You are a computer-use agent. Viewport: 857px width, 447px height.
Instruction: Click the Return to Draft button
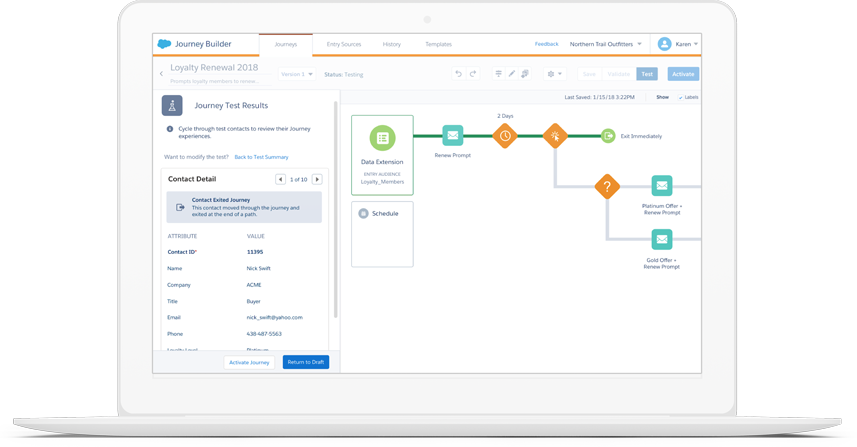[305, 362]
